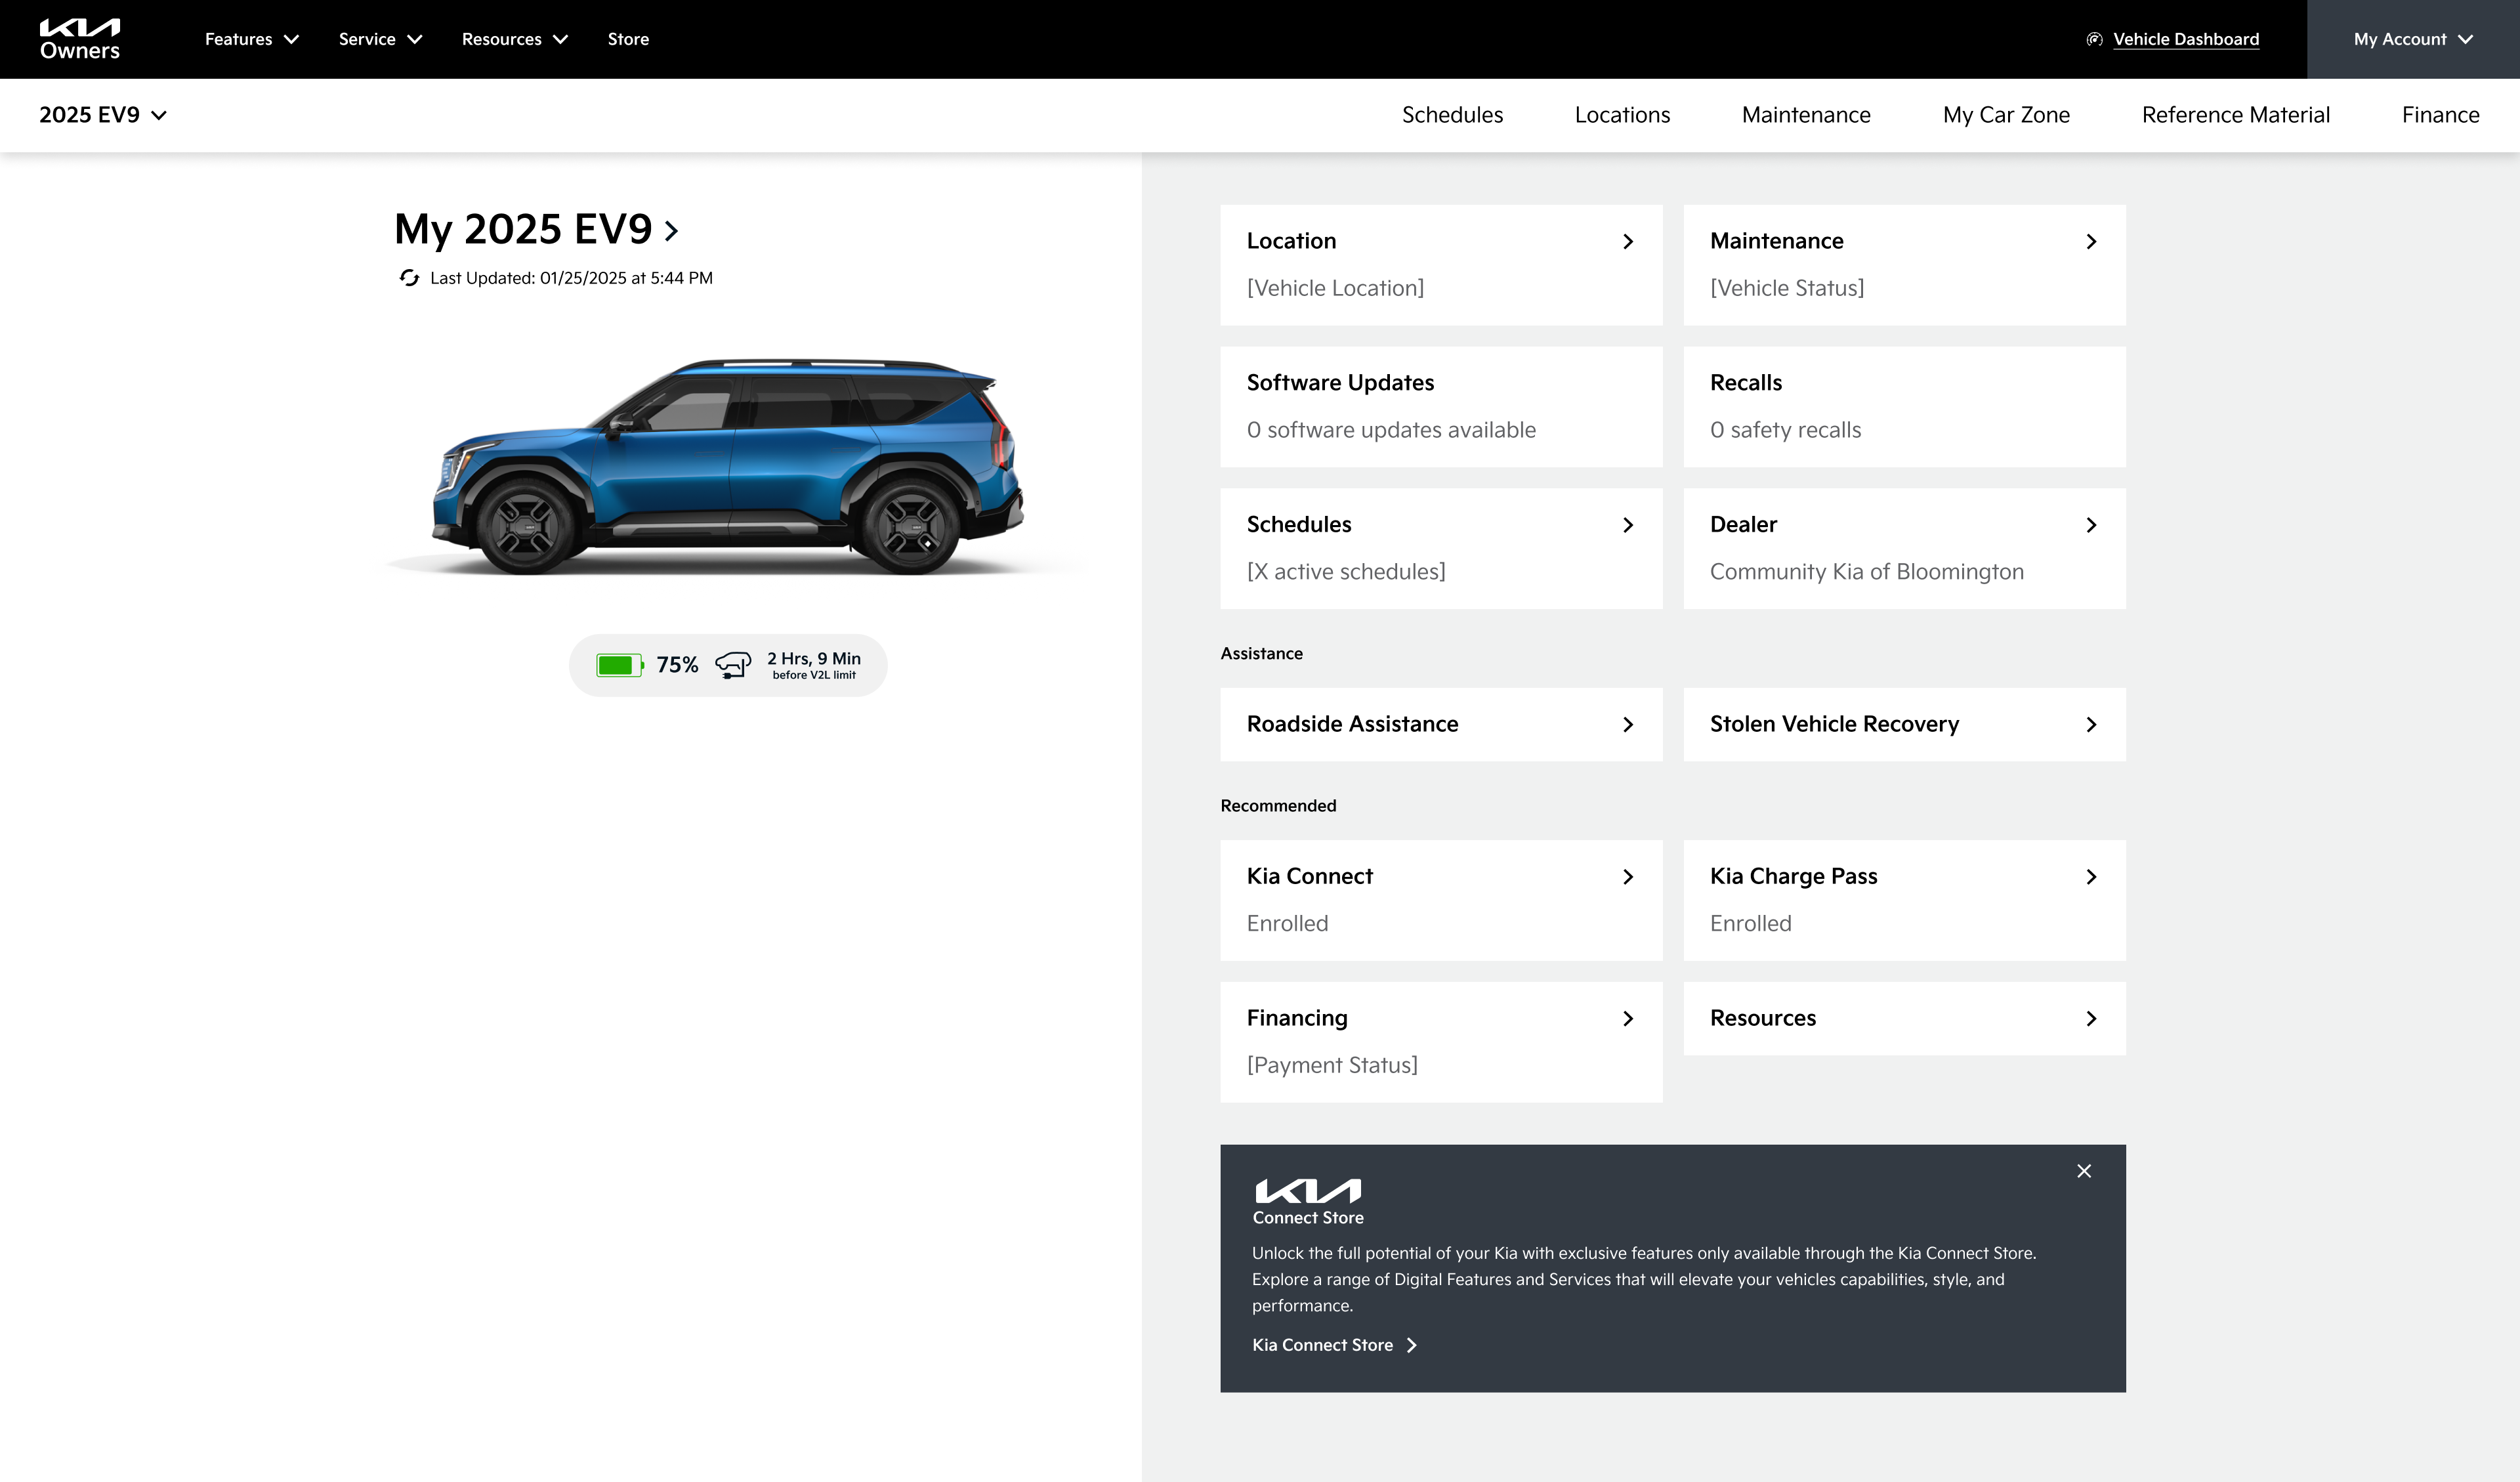This screenshot has width=2520, height=1482.
Task: Click the V2L vehicle plug icon
Action: [x=733, y=665]
